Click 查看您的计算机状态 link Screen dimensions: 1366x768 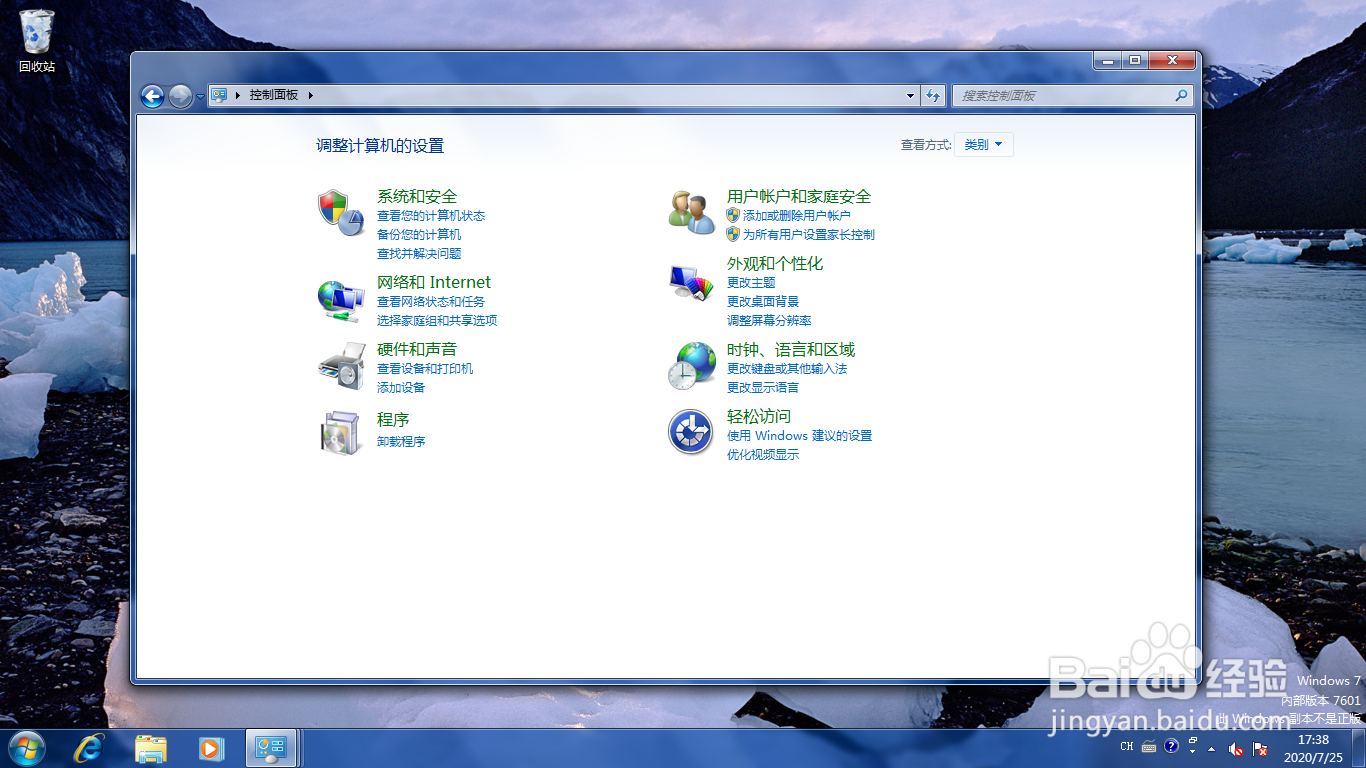click(431, 216)
